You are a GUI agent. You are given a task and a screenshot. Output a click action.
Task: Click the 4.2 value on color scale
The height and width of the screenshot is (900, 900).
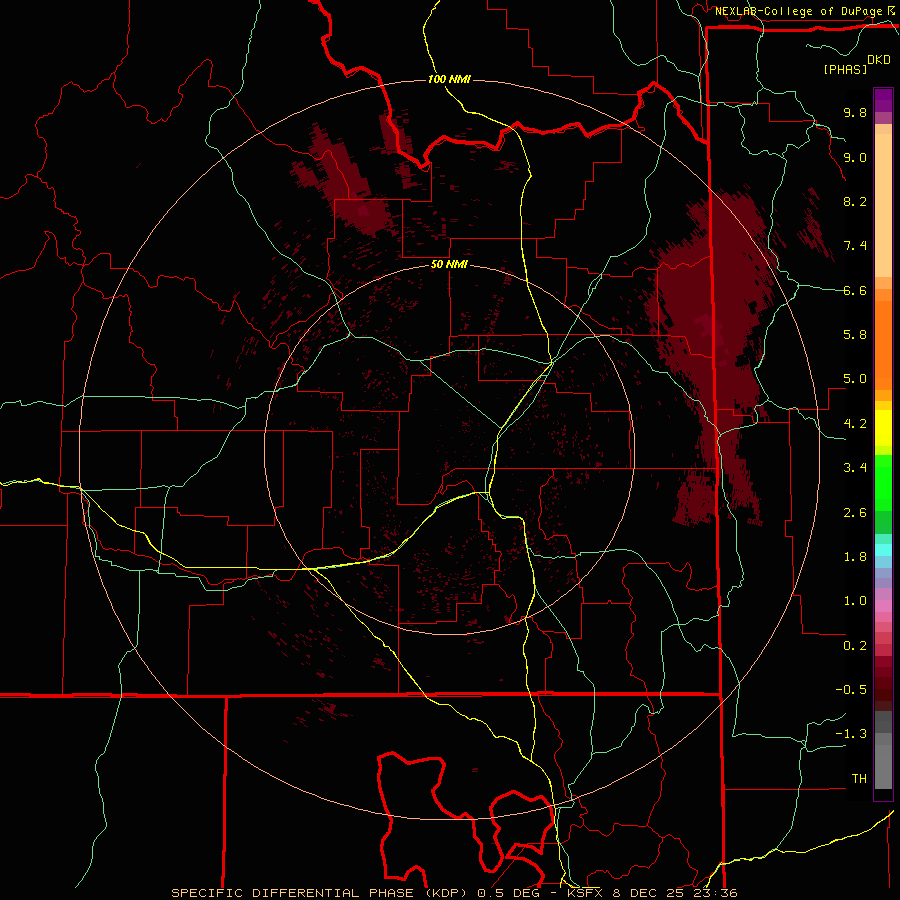click(x=855, y=424)
